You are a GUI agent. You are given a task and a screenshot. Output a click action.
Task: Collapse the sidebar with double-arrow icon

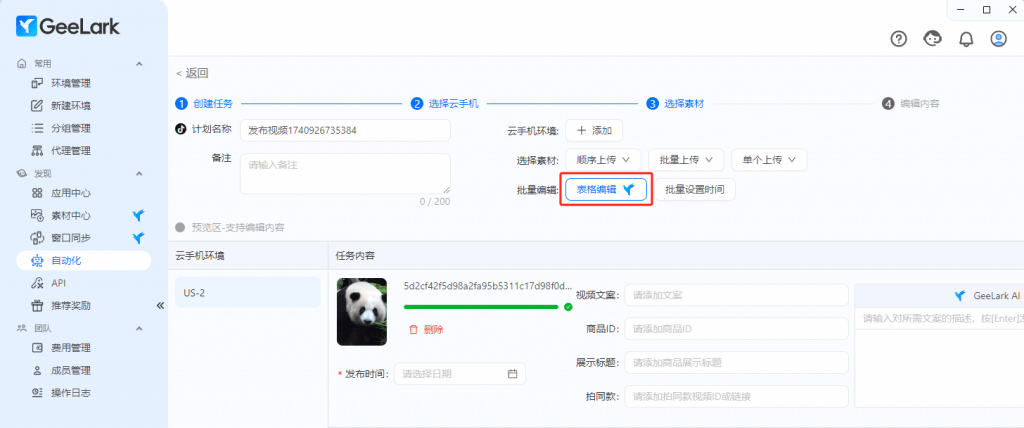pyautogui.click(x=159, y=305)
